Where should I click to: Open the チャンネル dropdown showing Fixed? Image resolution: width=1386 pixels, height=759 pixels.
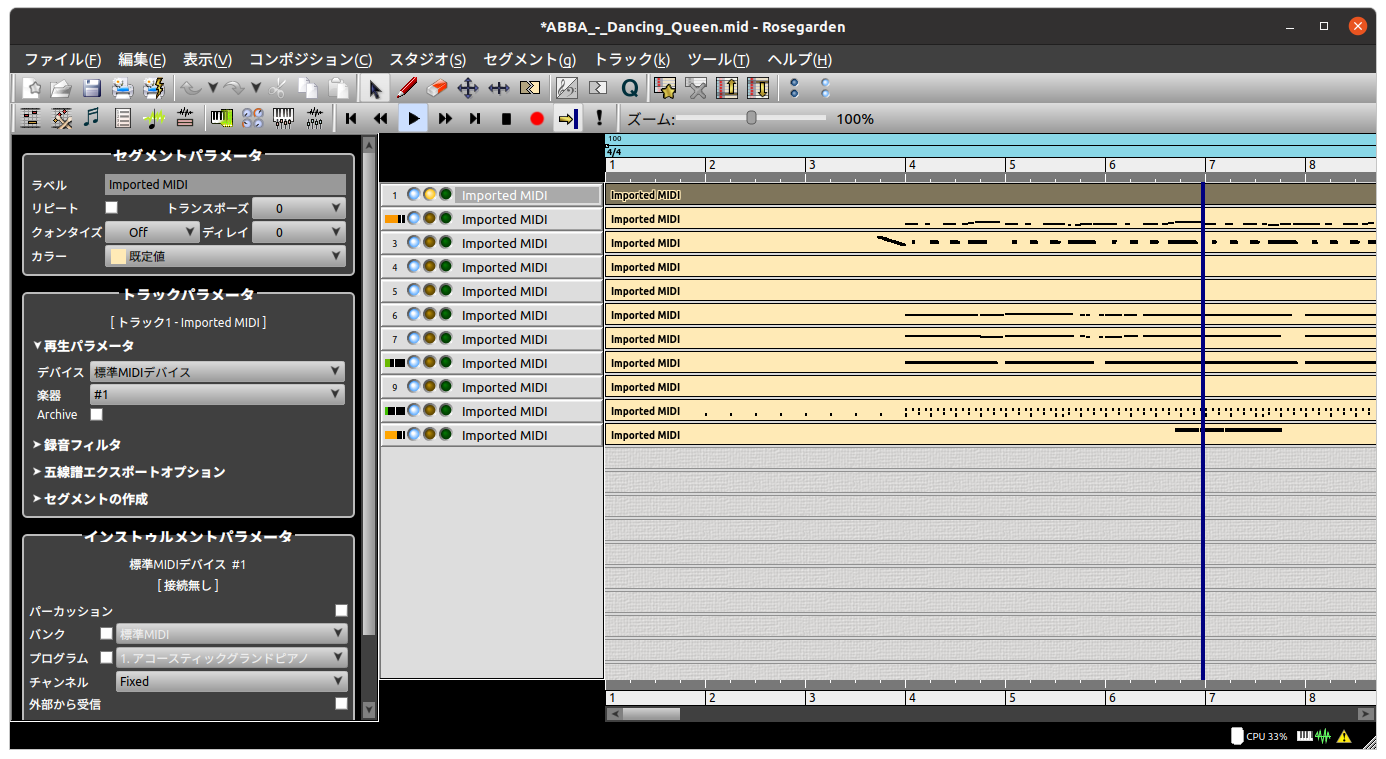pyautogui.click(x=231, y=681)
